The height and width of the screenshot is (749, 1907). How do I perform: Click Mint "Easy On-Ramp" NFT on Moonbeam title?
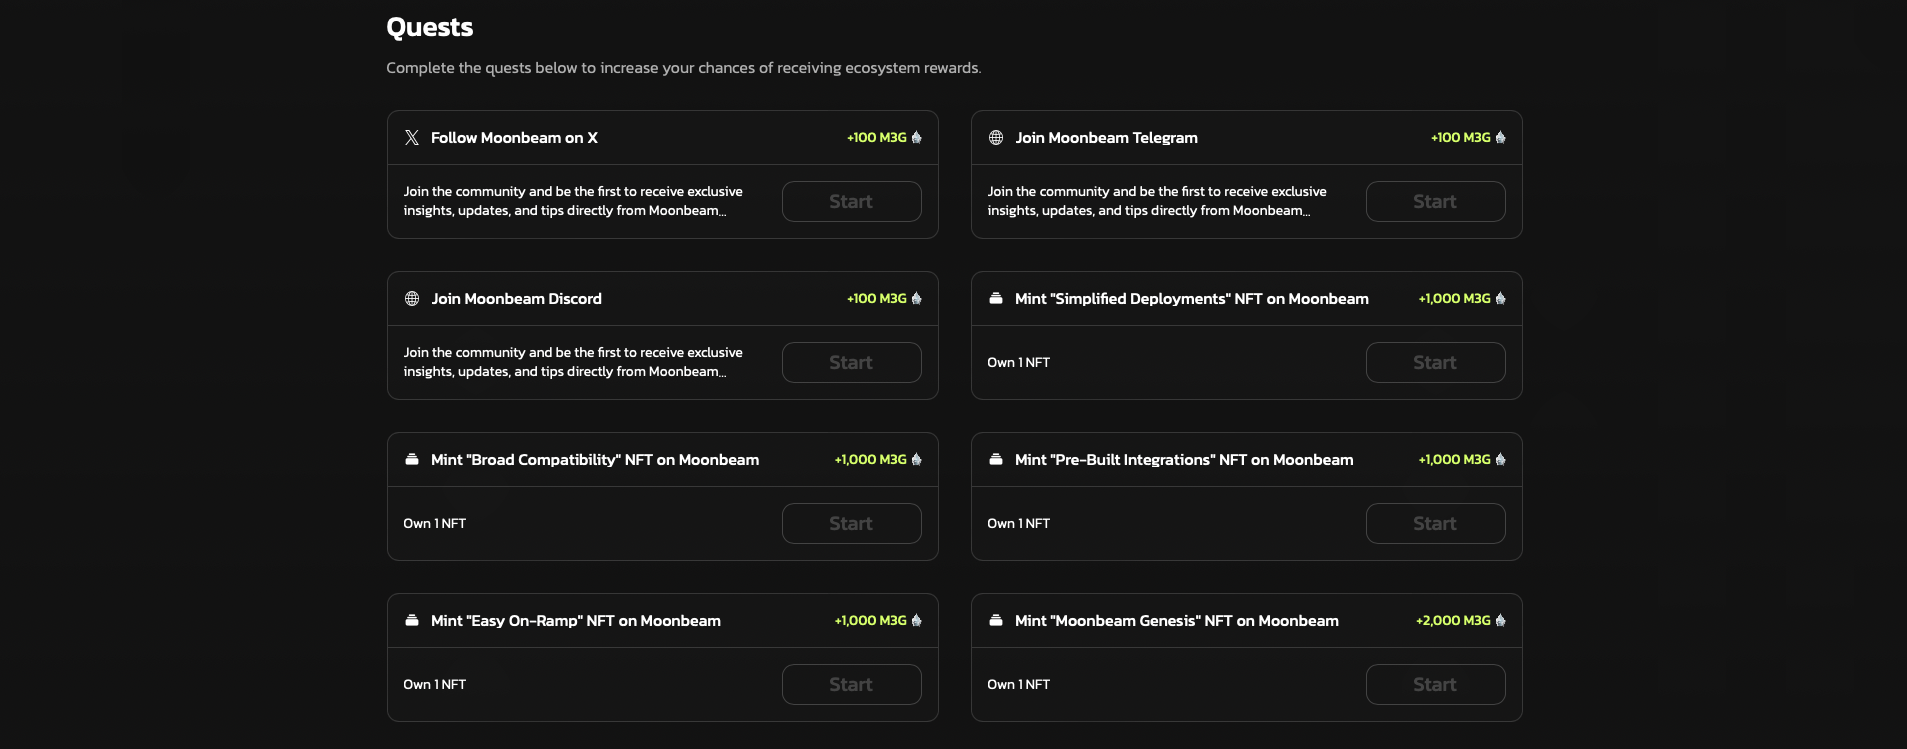(x=576, y=621)
